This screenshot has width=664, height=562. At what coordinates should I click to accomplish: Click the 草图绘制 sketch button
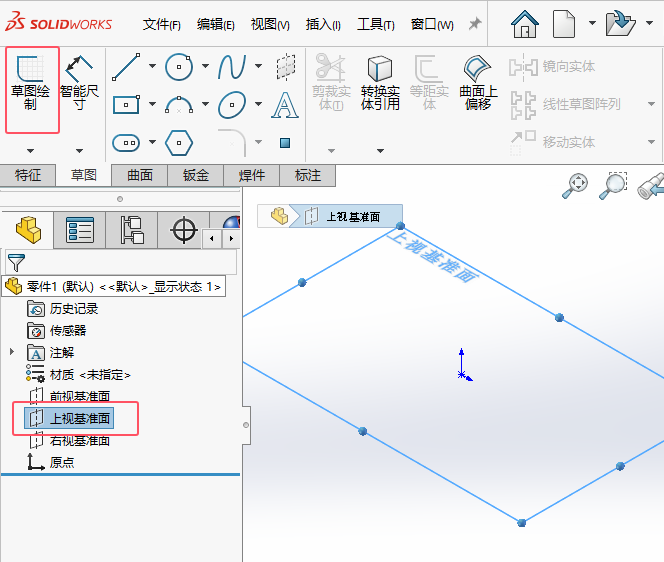[30, 83]
